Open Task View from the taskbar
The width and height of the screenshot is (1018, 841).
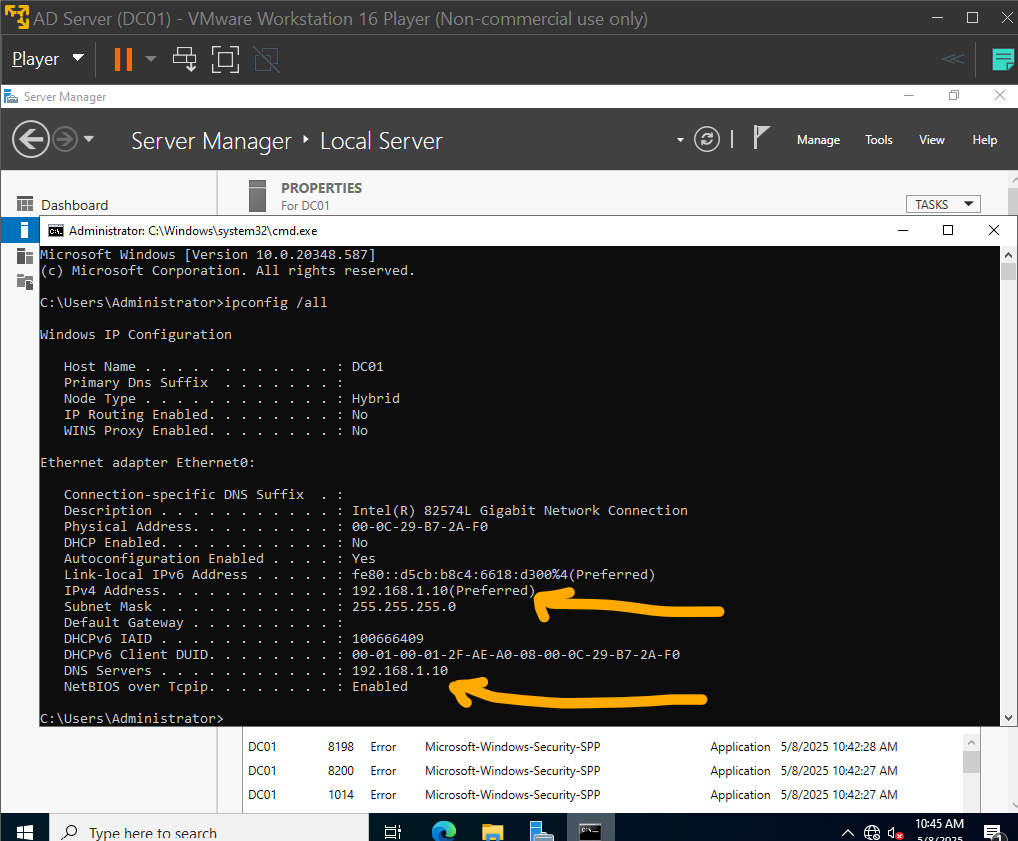[x=393, y=831]
